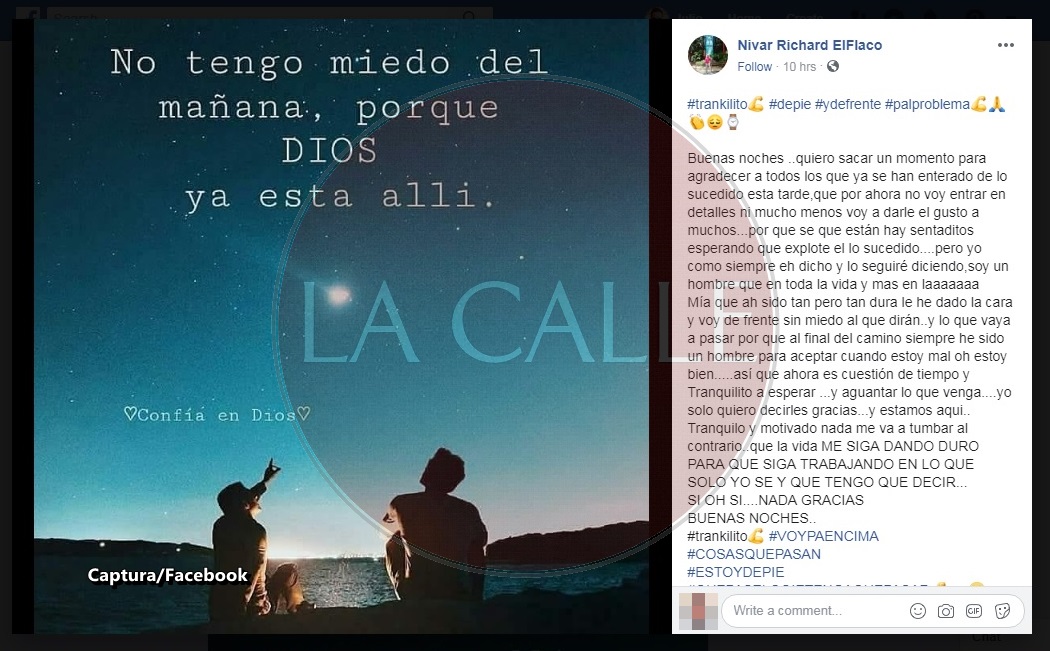Click the commenter avatar beside comment box

(698, 611)
